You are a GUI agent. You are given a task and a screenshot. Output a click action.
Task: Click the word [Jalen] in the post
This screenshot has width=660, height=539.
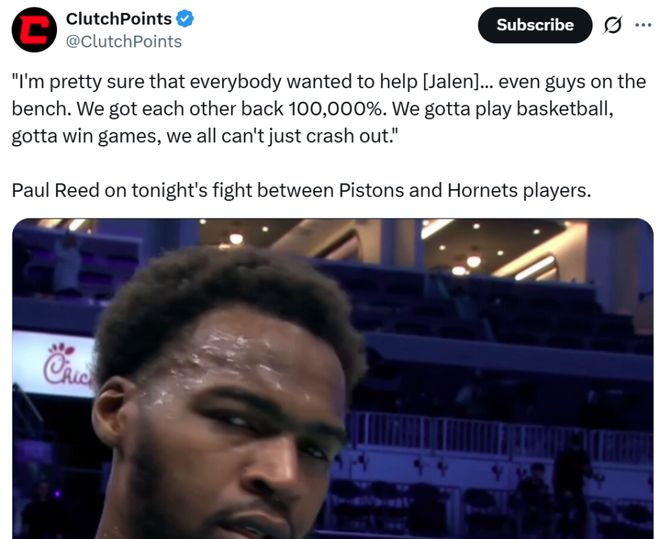coord(450,82)
